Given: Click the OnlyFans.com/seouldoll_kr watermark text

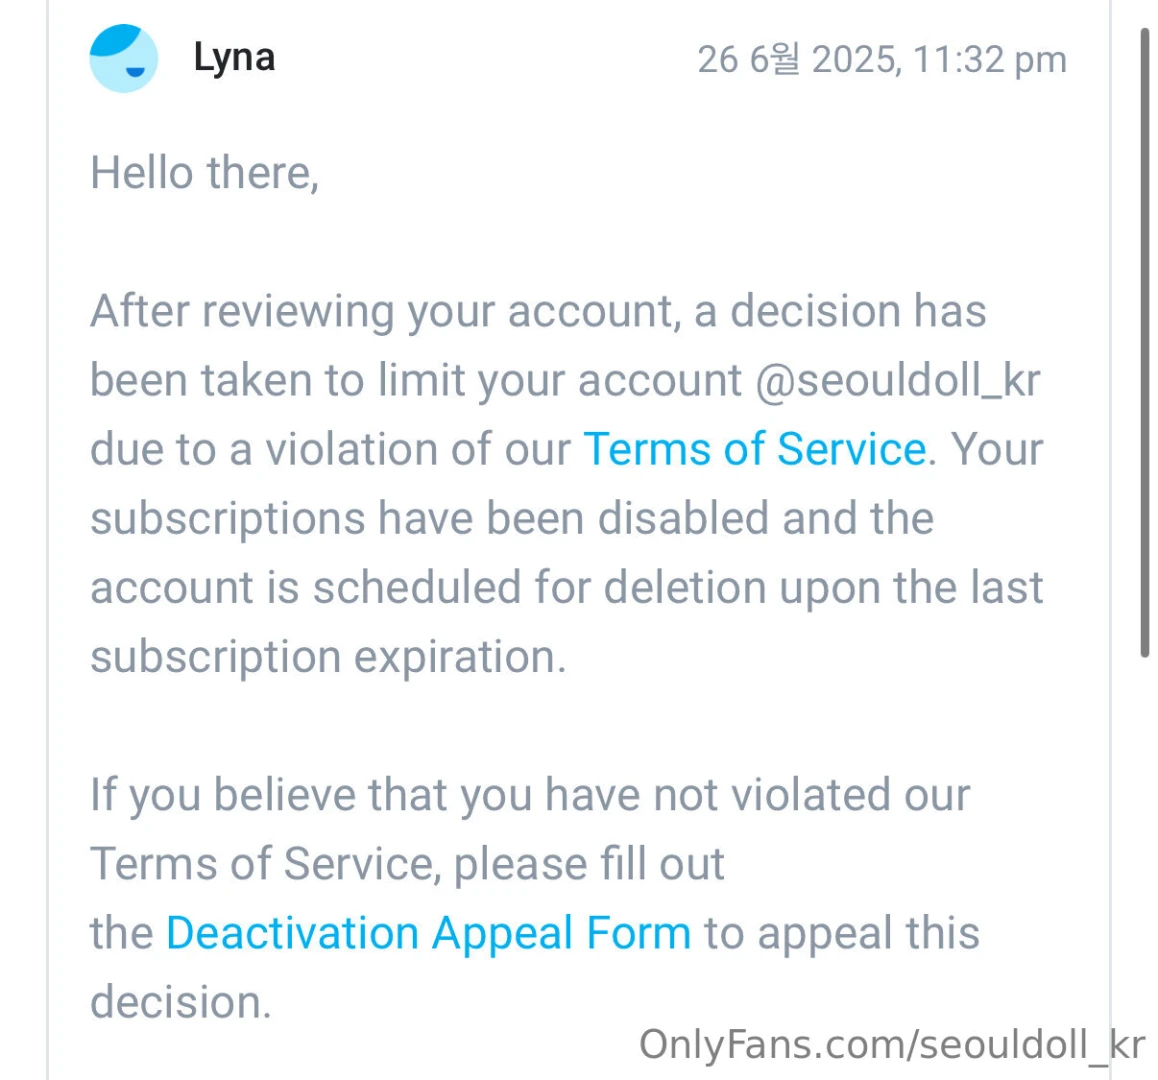Looking at the screenshot, I should point(892,1045).
